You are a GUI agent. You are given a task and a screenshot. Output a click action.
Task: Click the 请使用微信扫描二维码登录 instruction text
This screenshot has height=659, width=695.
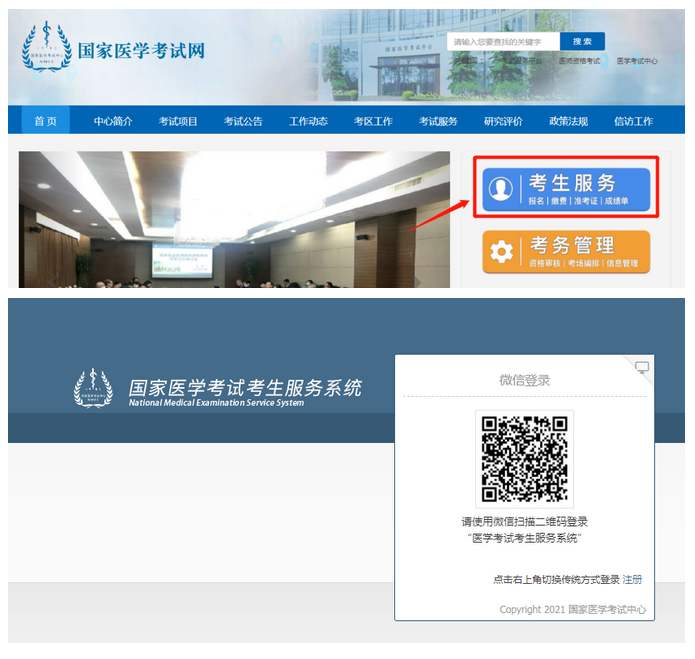524,521
